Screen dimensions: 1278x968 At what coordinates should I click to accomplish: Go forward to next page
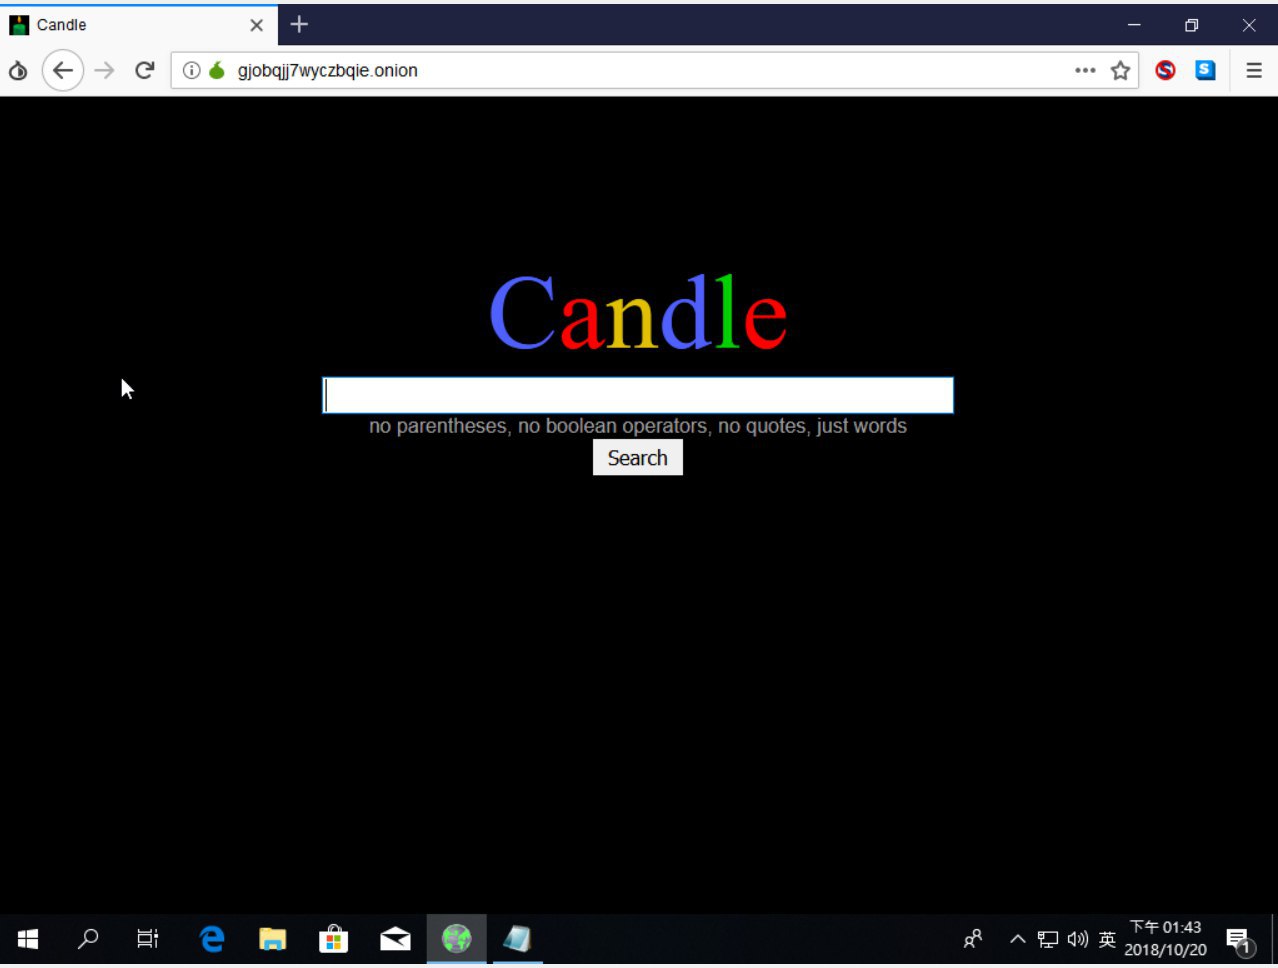[104, 70]
